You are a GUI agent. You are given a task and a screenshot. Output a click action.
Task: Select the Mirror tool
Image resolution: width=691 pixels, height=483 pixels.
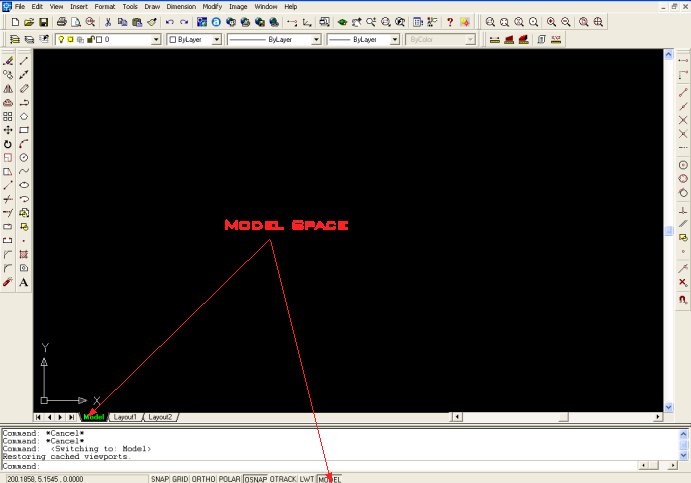tap(8, 89)
